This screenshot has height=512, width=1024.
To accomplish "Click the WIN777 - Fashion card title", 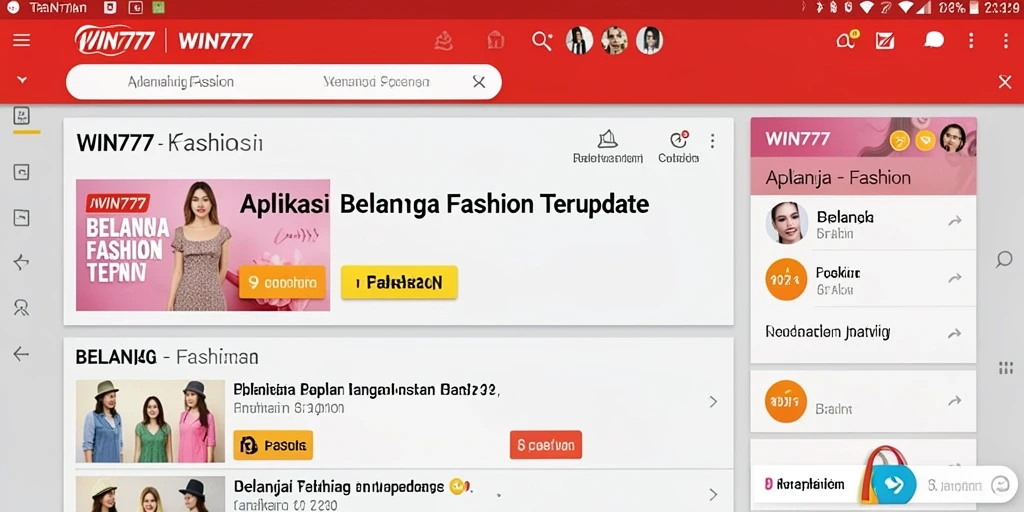I will (170, 142).
